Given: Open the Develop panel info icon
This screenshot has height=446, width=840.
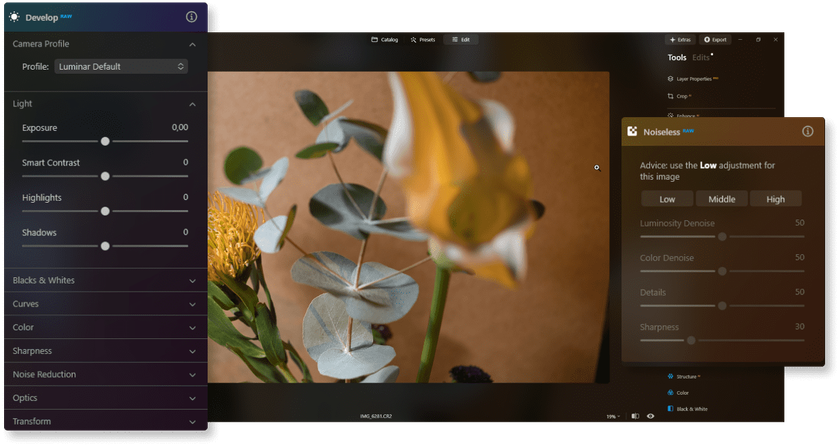Looking at the screenshot, I should pyautogui.click(x=191, y=17).
